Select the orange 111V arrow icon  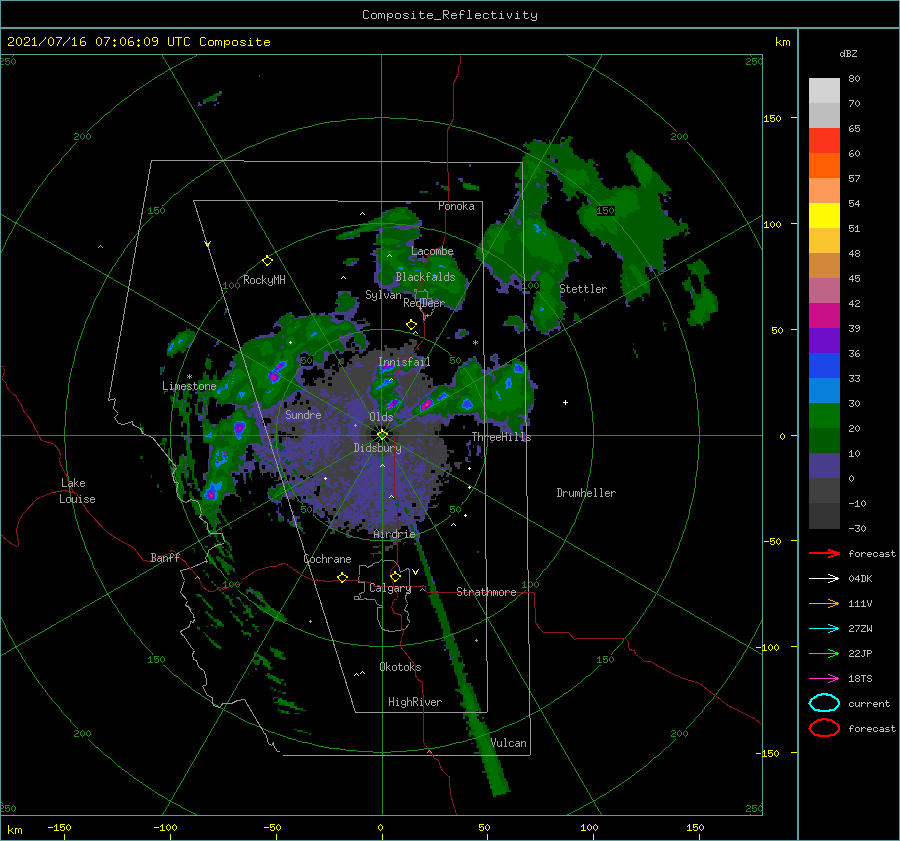[824, 603]
